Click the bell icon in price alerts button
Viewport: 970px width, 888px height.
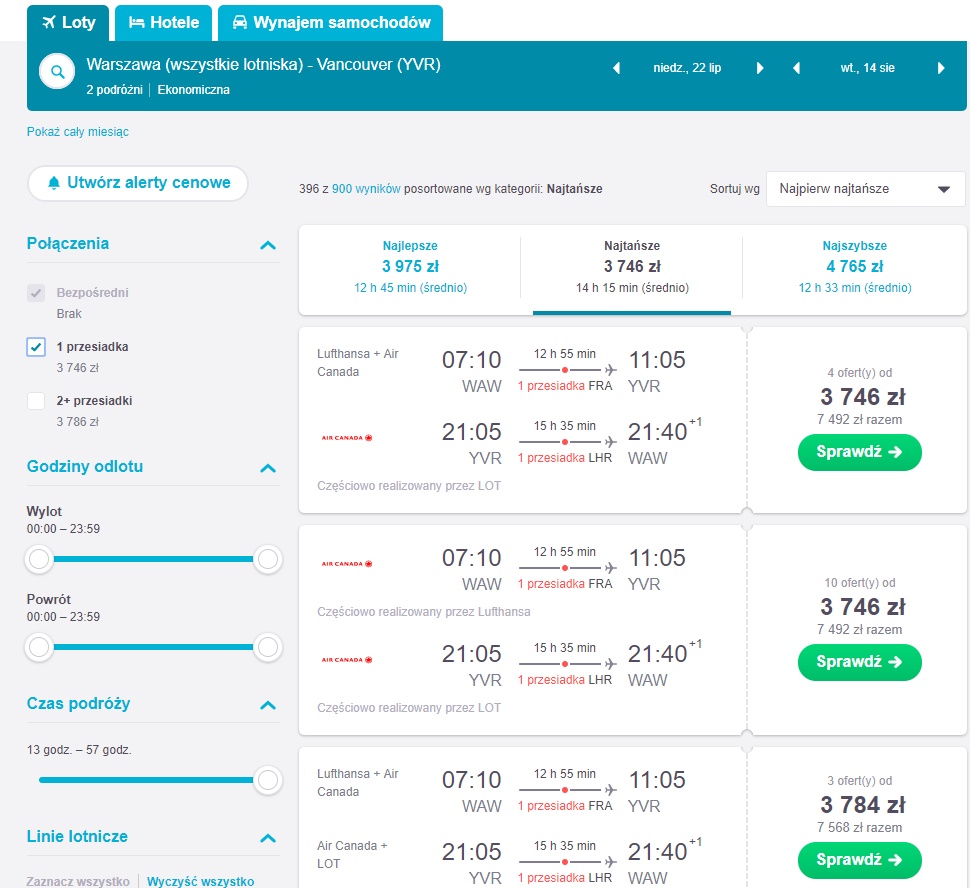pyautogui.click(x=54, y=183)
